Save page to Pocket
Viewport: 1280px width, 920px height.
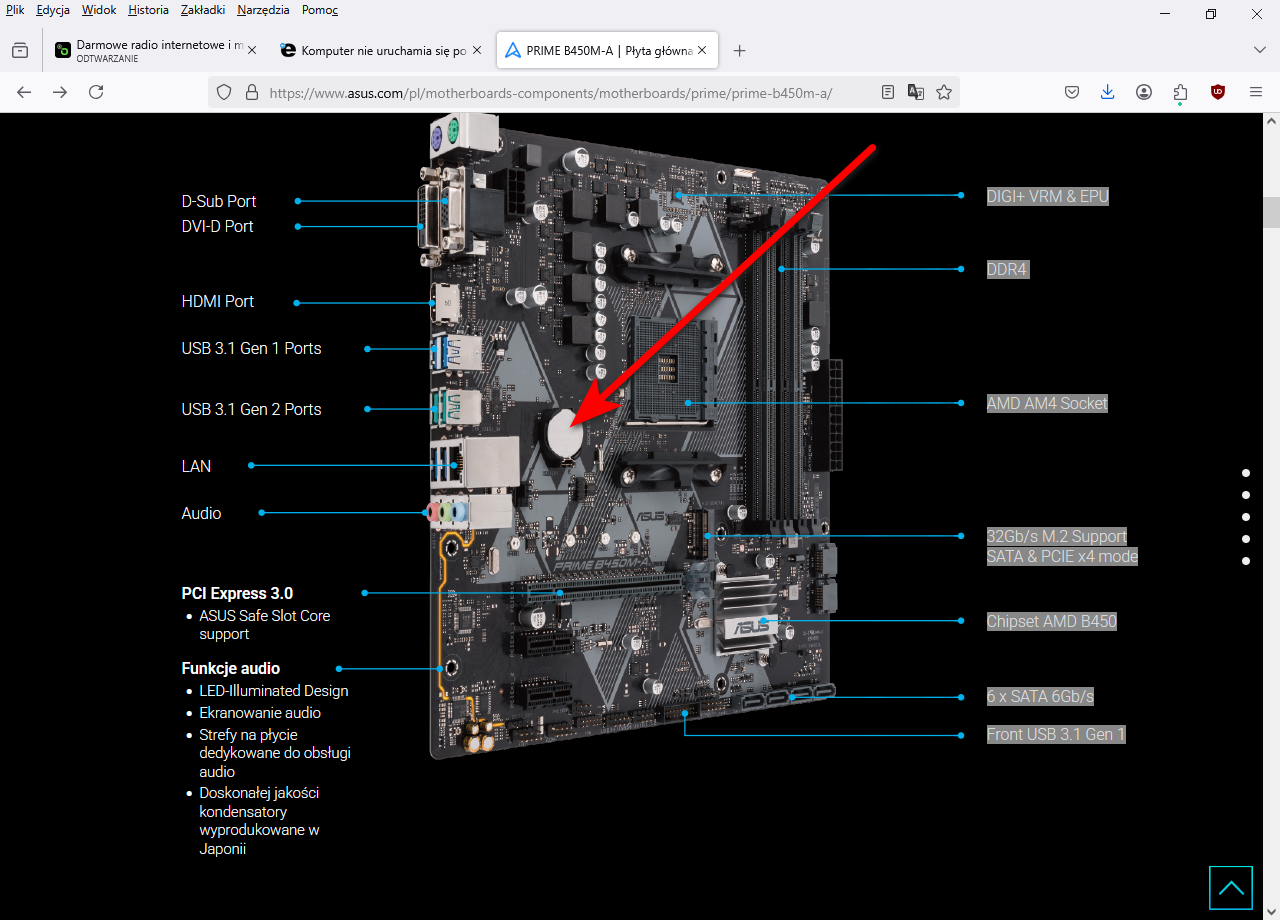tap(1072, 92)
